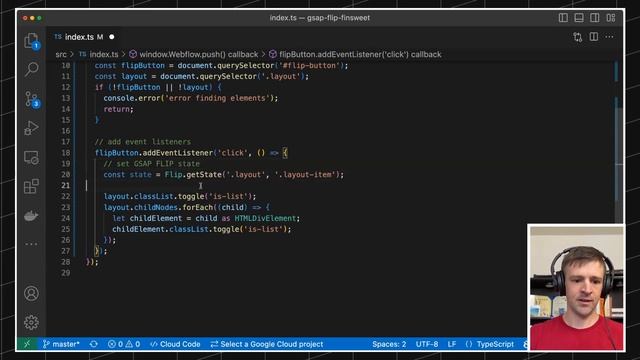Toggle bottom panel layout icon
This screenshot has width=640, height=360.
pyautogui.click(x=579, y=18)
